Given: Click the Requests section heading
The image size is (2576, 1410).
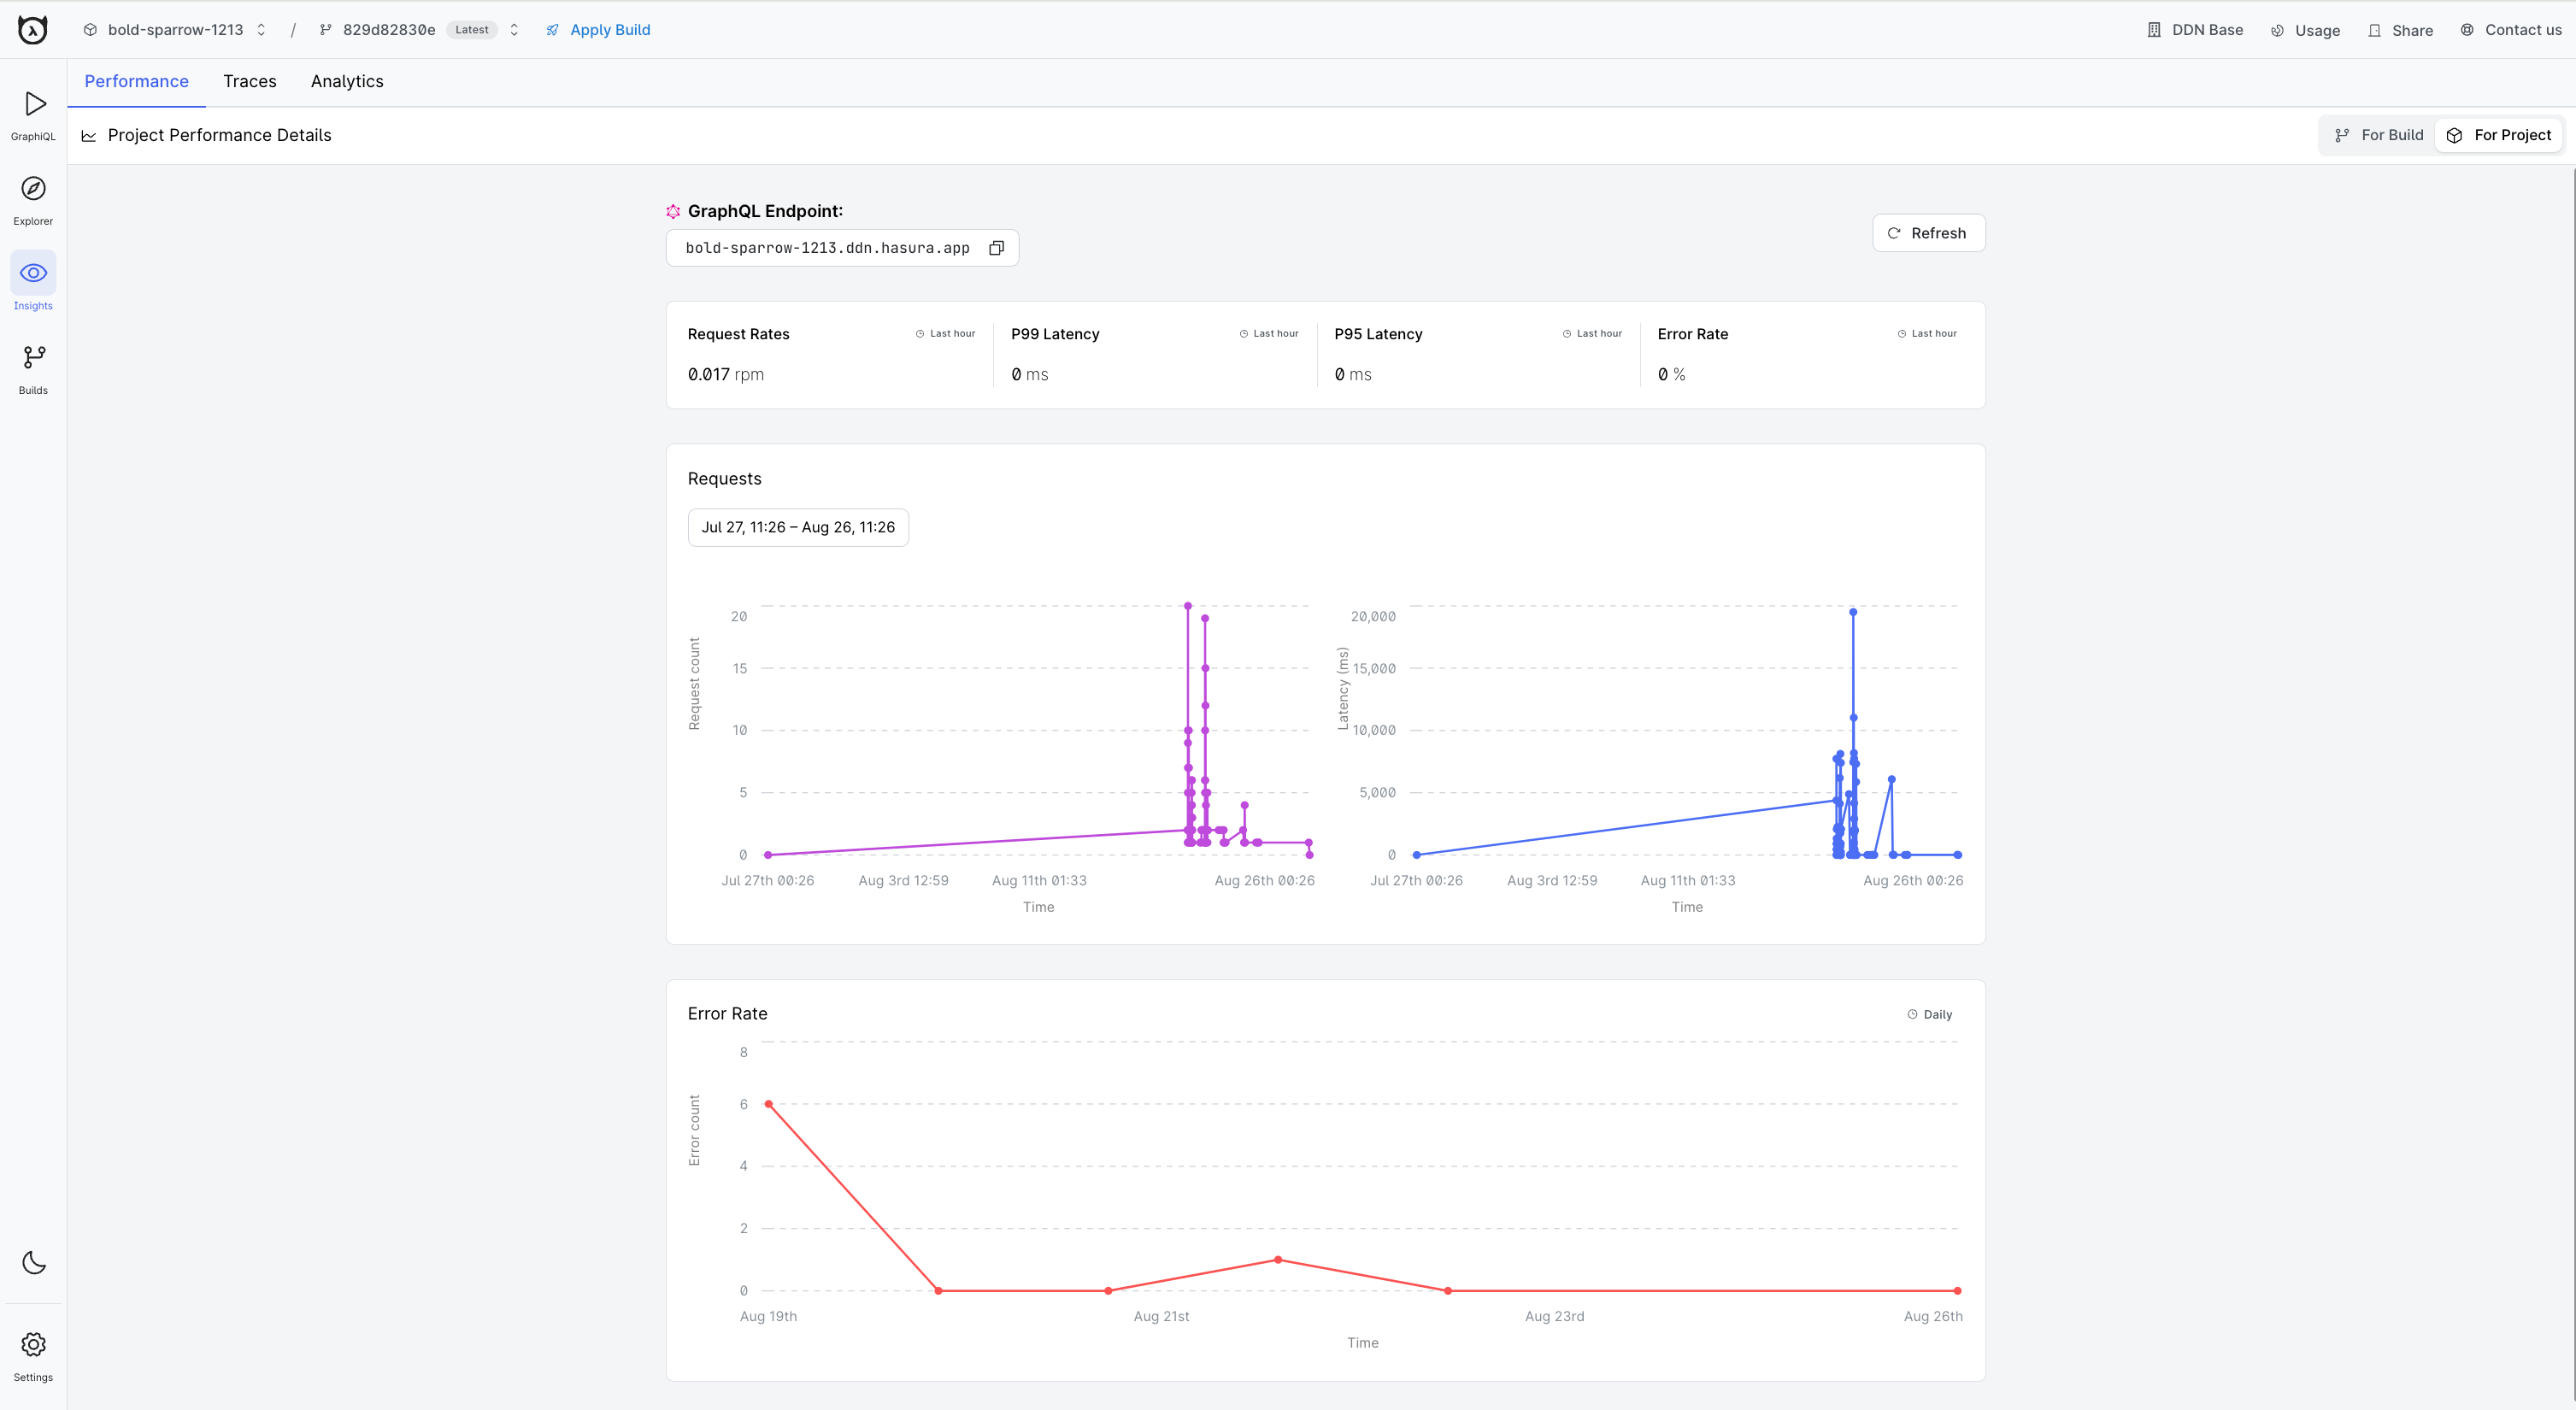Looking at the screenshot, I should 725,479.
